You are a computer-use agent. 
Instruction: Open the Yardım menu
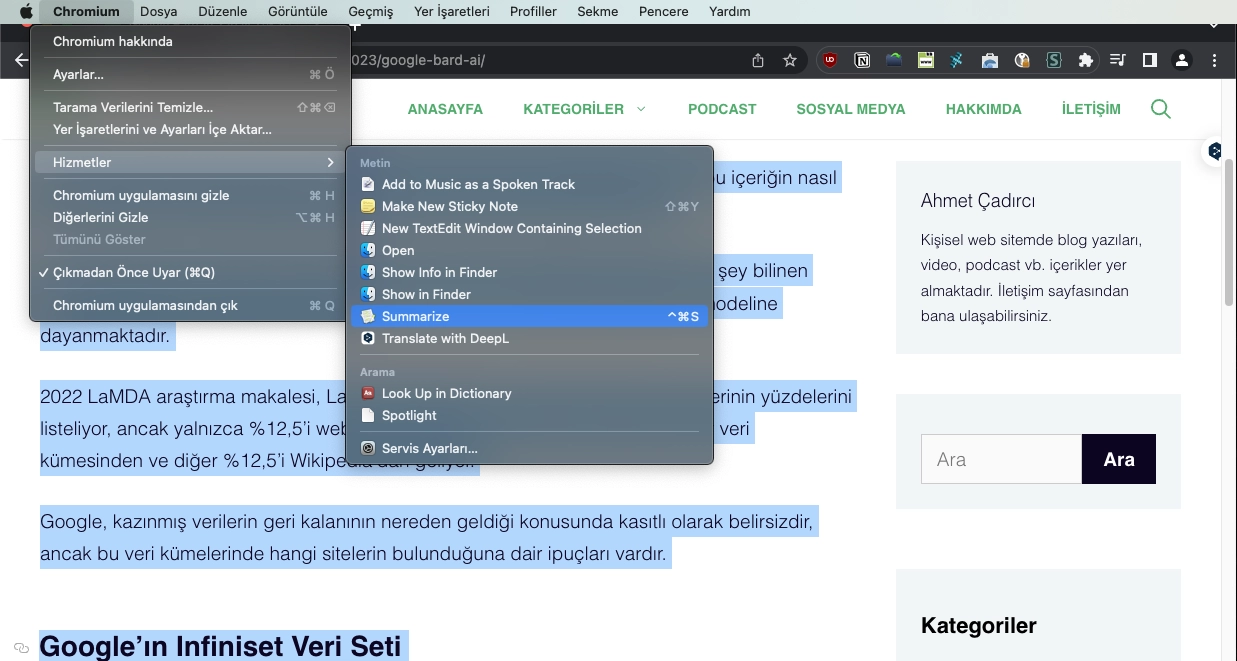pos(729,12)
